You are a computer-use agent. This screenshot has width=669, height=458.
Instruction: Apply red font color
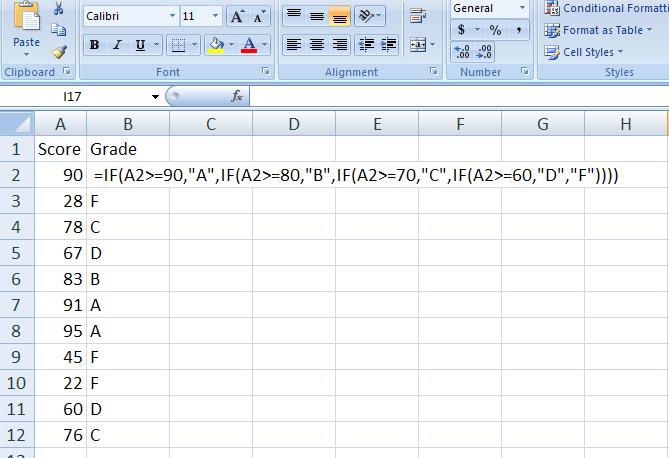(x=249, y=45)
